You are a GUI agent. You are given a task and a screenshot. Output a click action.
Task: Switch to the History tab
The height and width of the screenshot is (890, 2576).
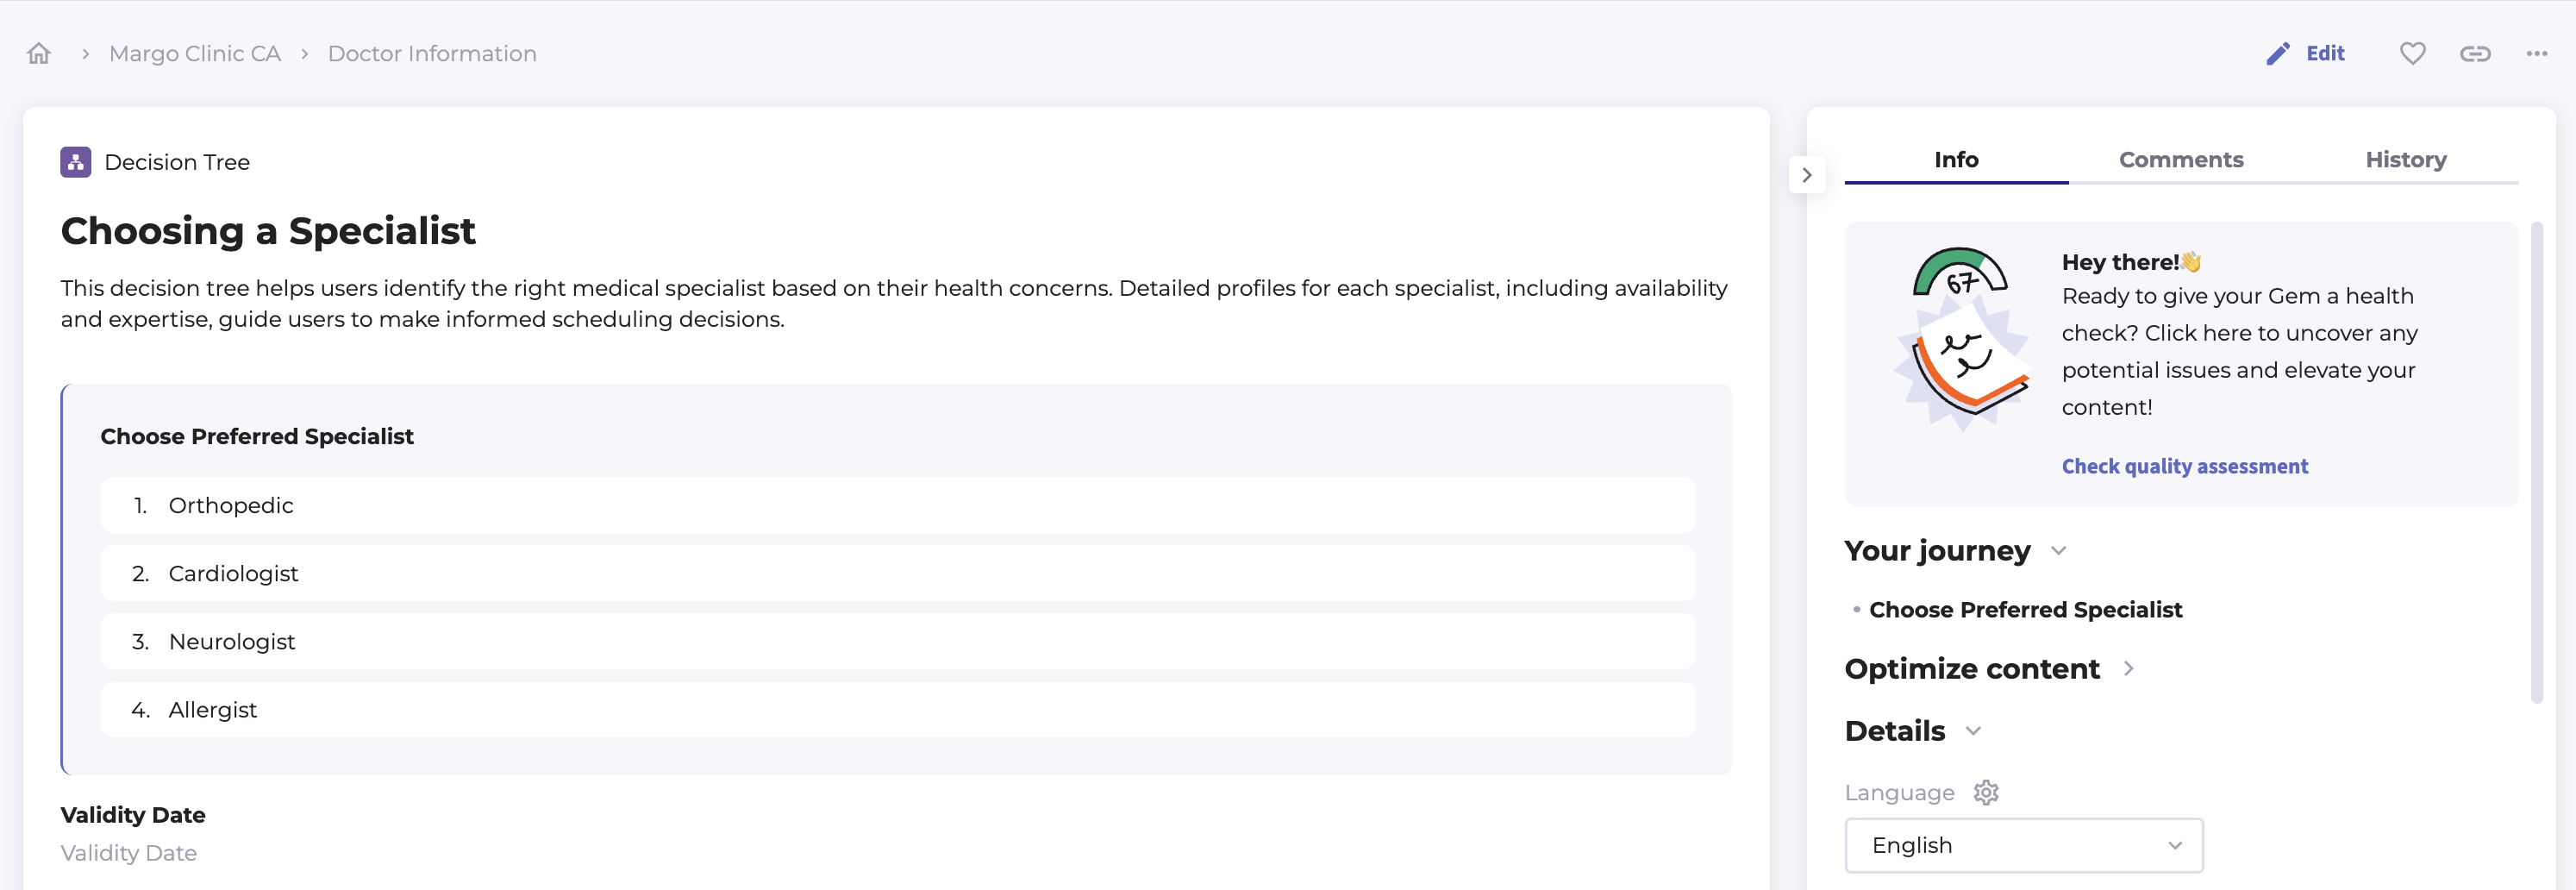[2405, 160]
